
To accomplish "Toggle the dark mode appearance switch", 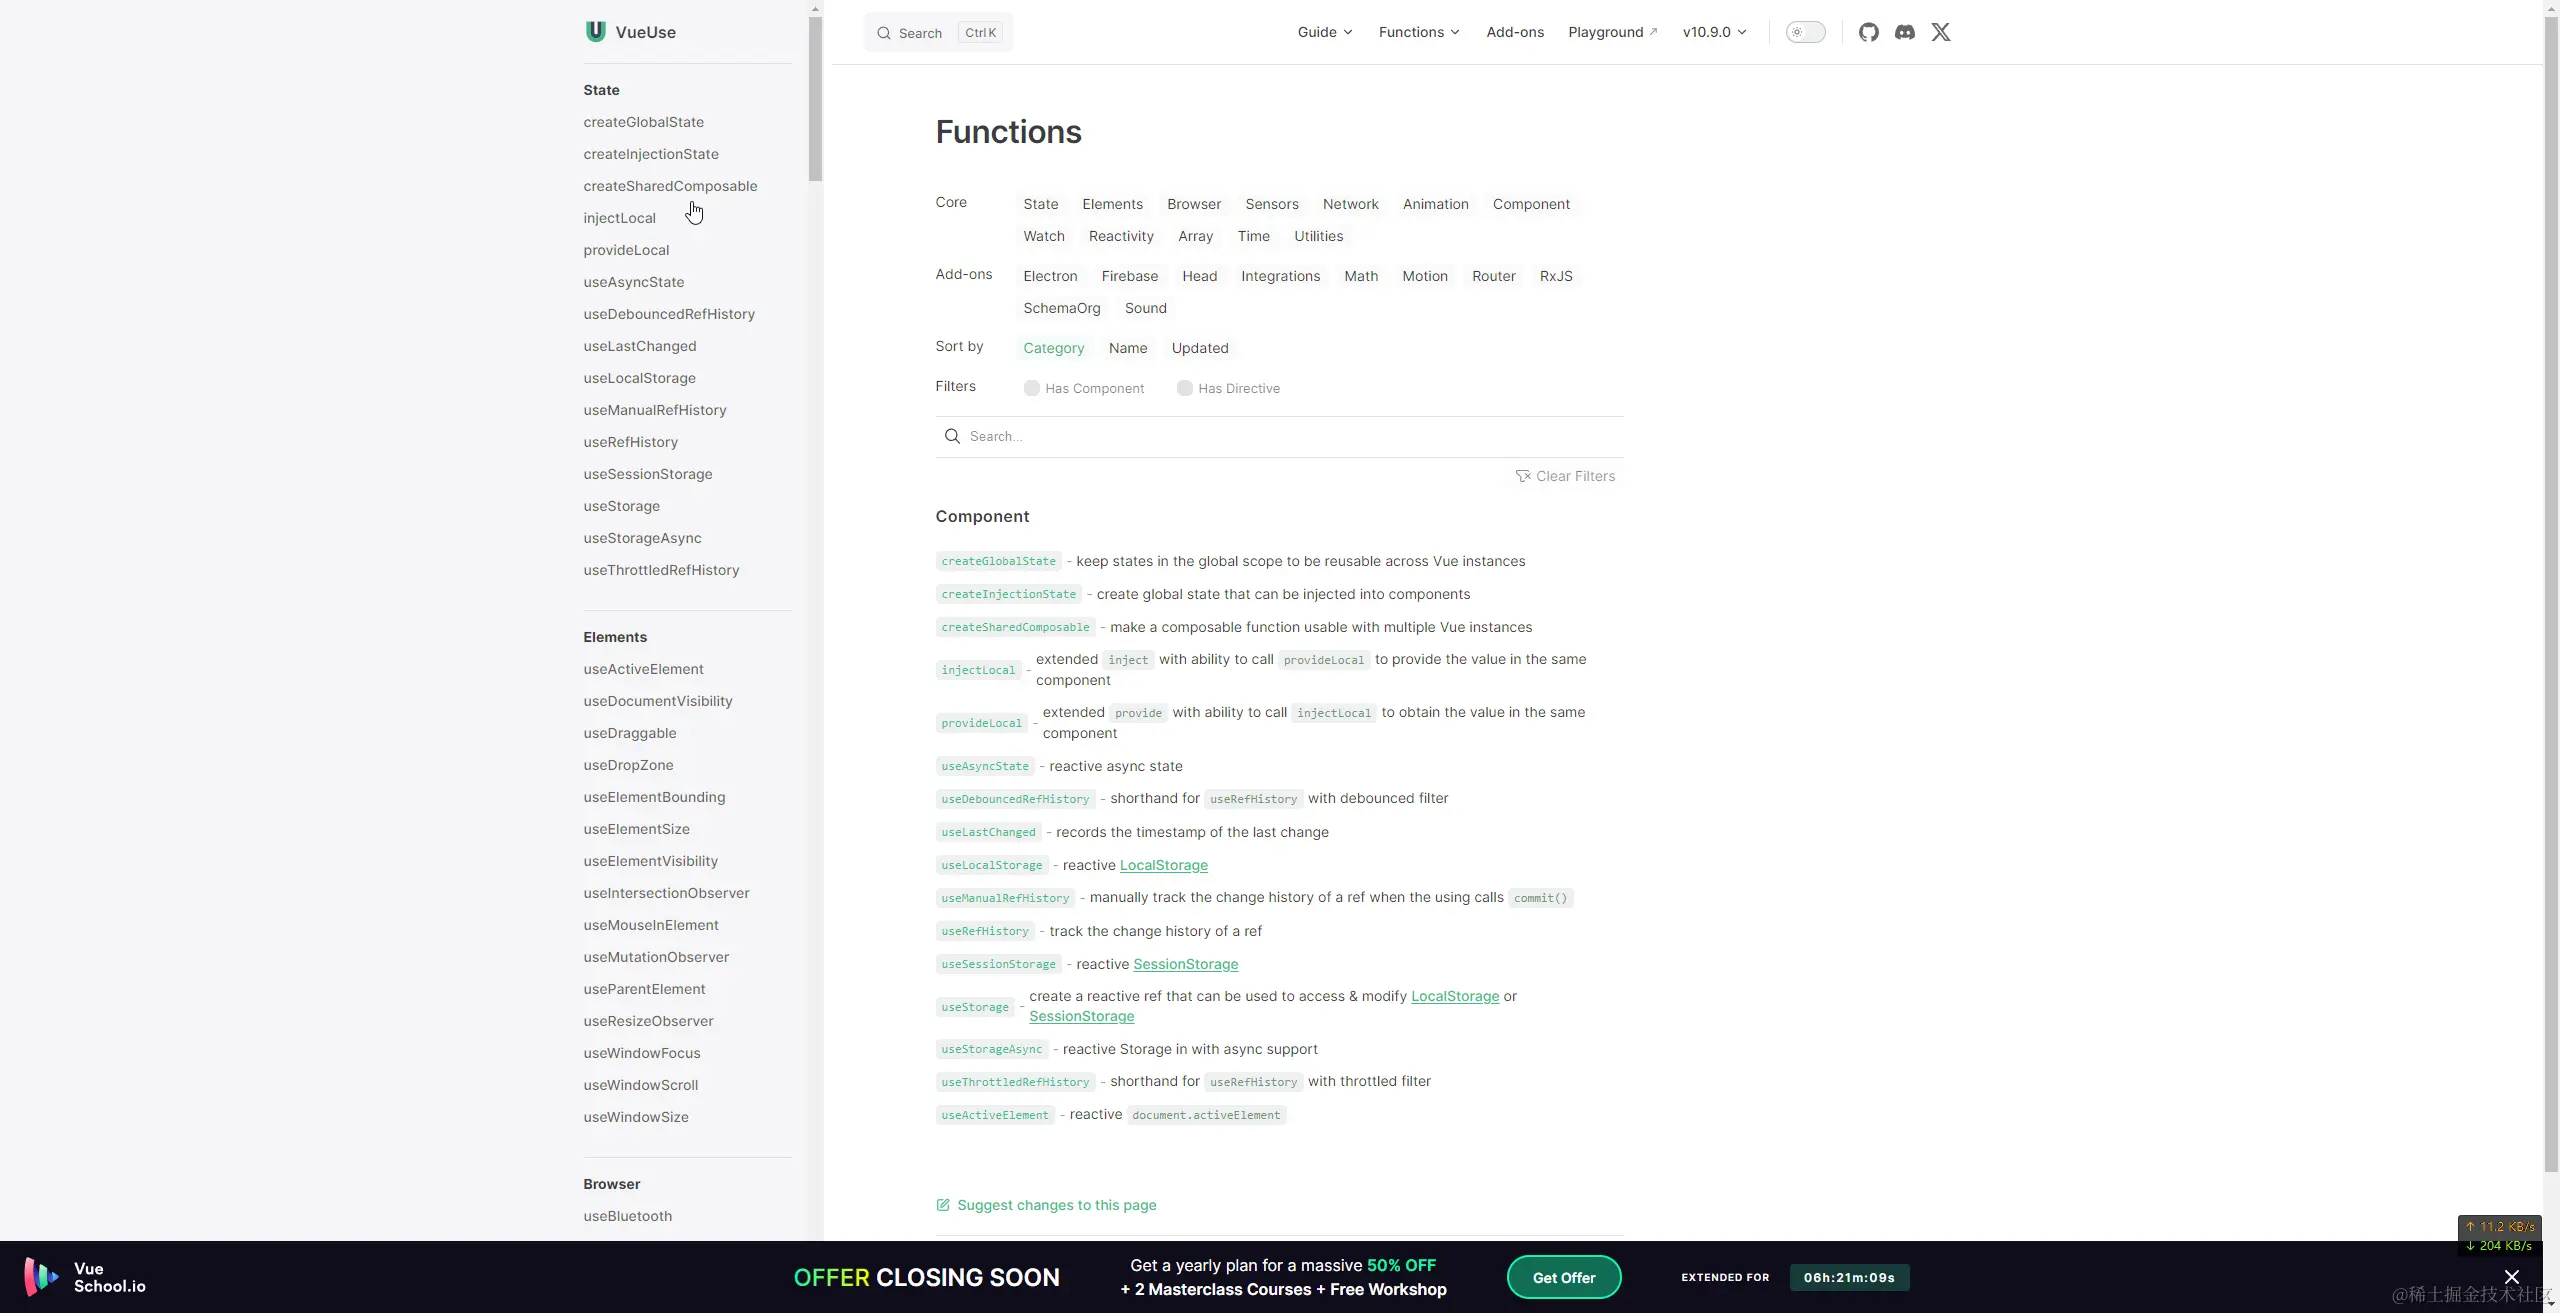I will click(1805, 32).
